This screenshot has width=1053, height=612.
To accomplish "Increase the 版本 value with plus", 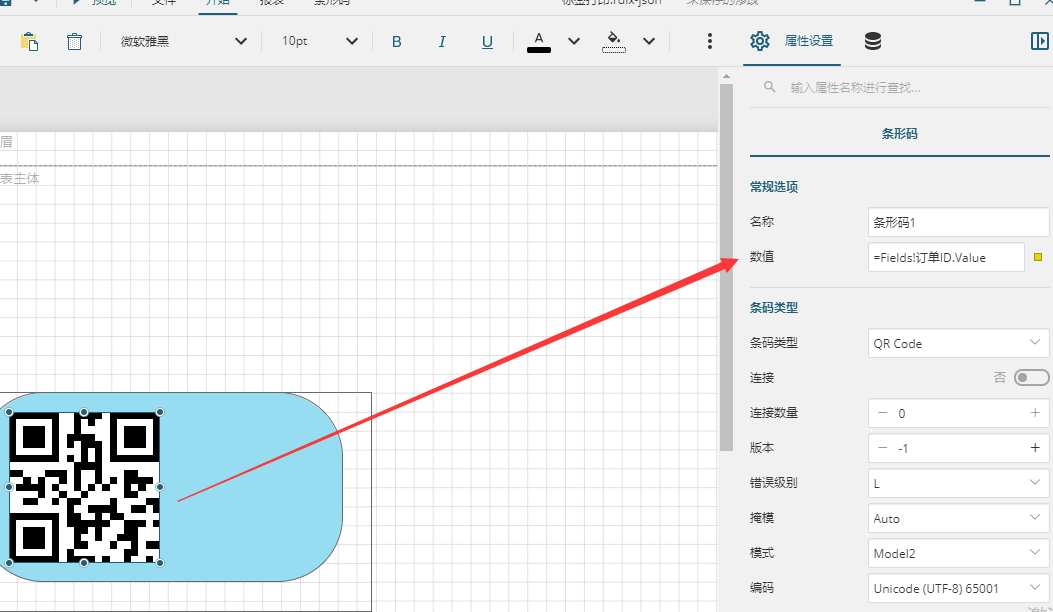I will pyautogui.click(x=1035, y=448).
